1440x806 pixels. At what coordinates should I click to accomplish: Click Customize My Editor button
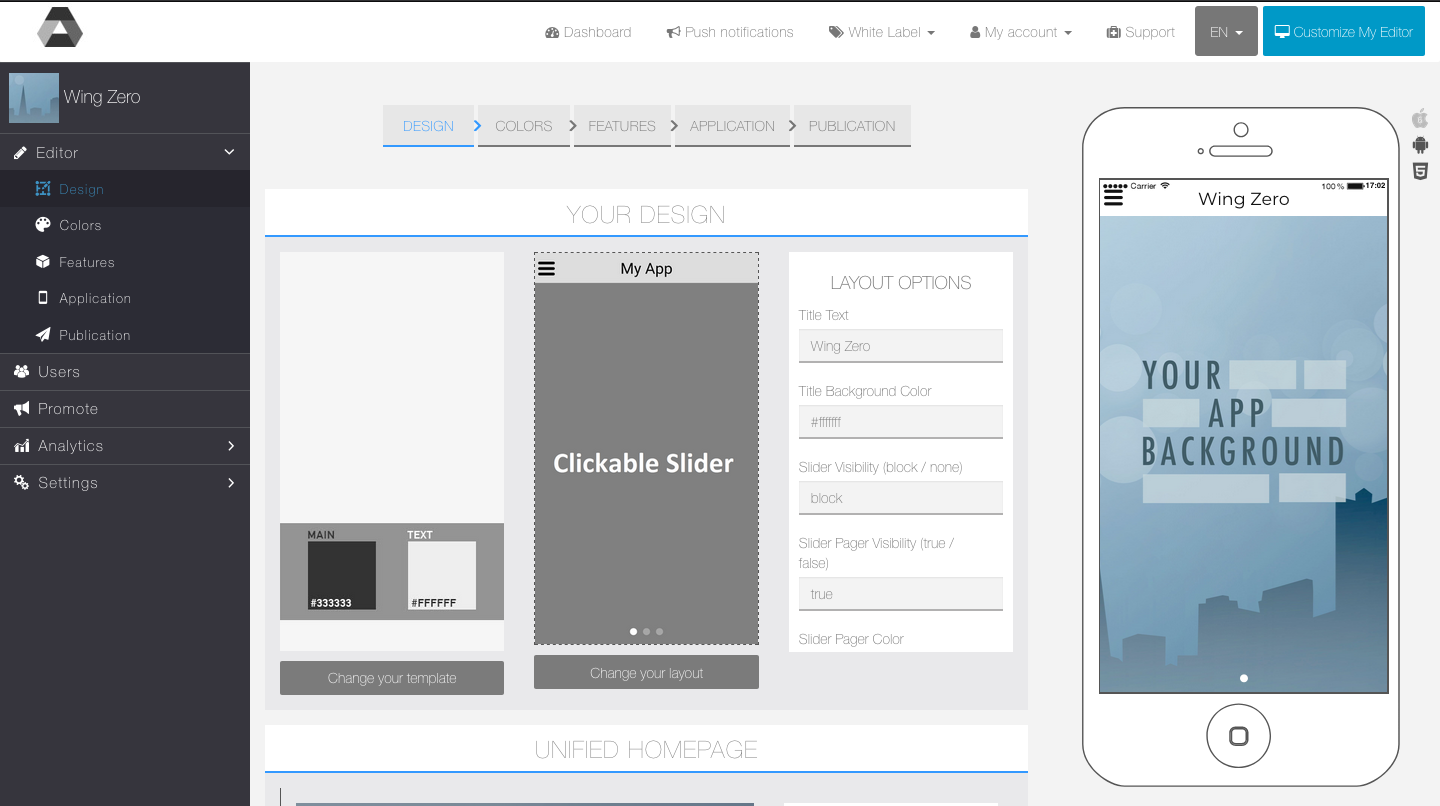pos(1344,31)
